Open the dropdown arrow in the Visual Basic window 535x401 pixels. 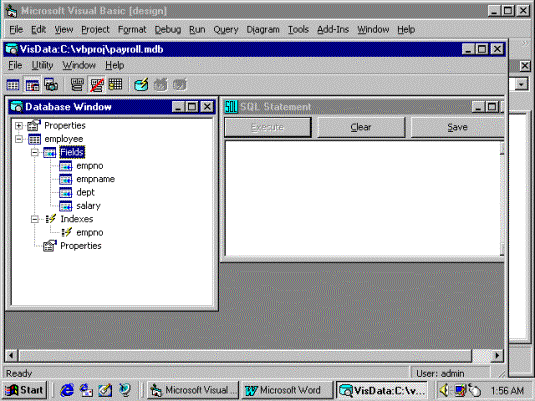point(521,84)
